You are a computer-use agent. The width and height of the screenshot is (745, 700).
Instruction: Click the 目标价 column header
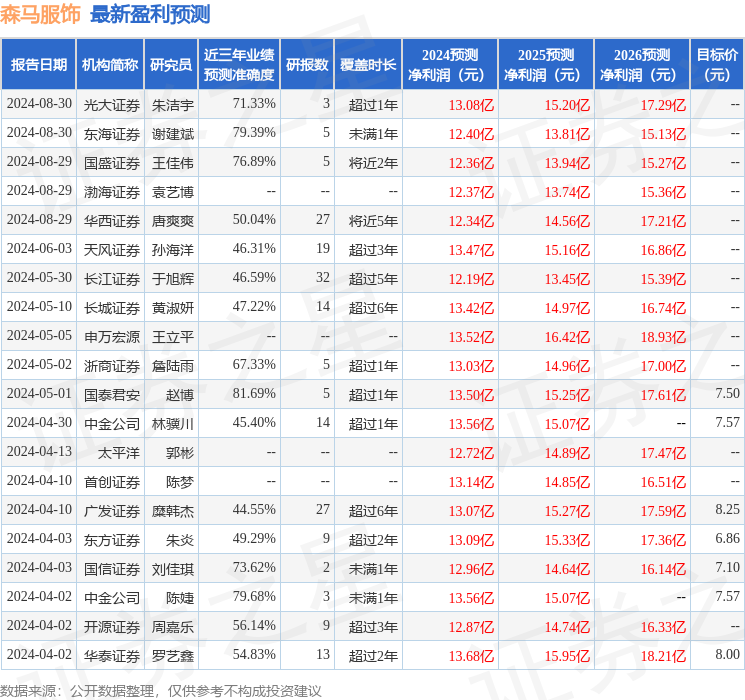[x=717, y=65]
